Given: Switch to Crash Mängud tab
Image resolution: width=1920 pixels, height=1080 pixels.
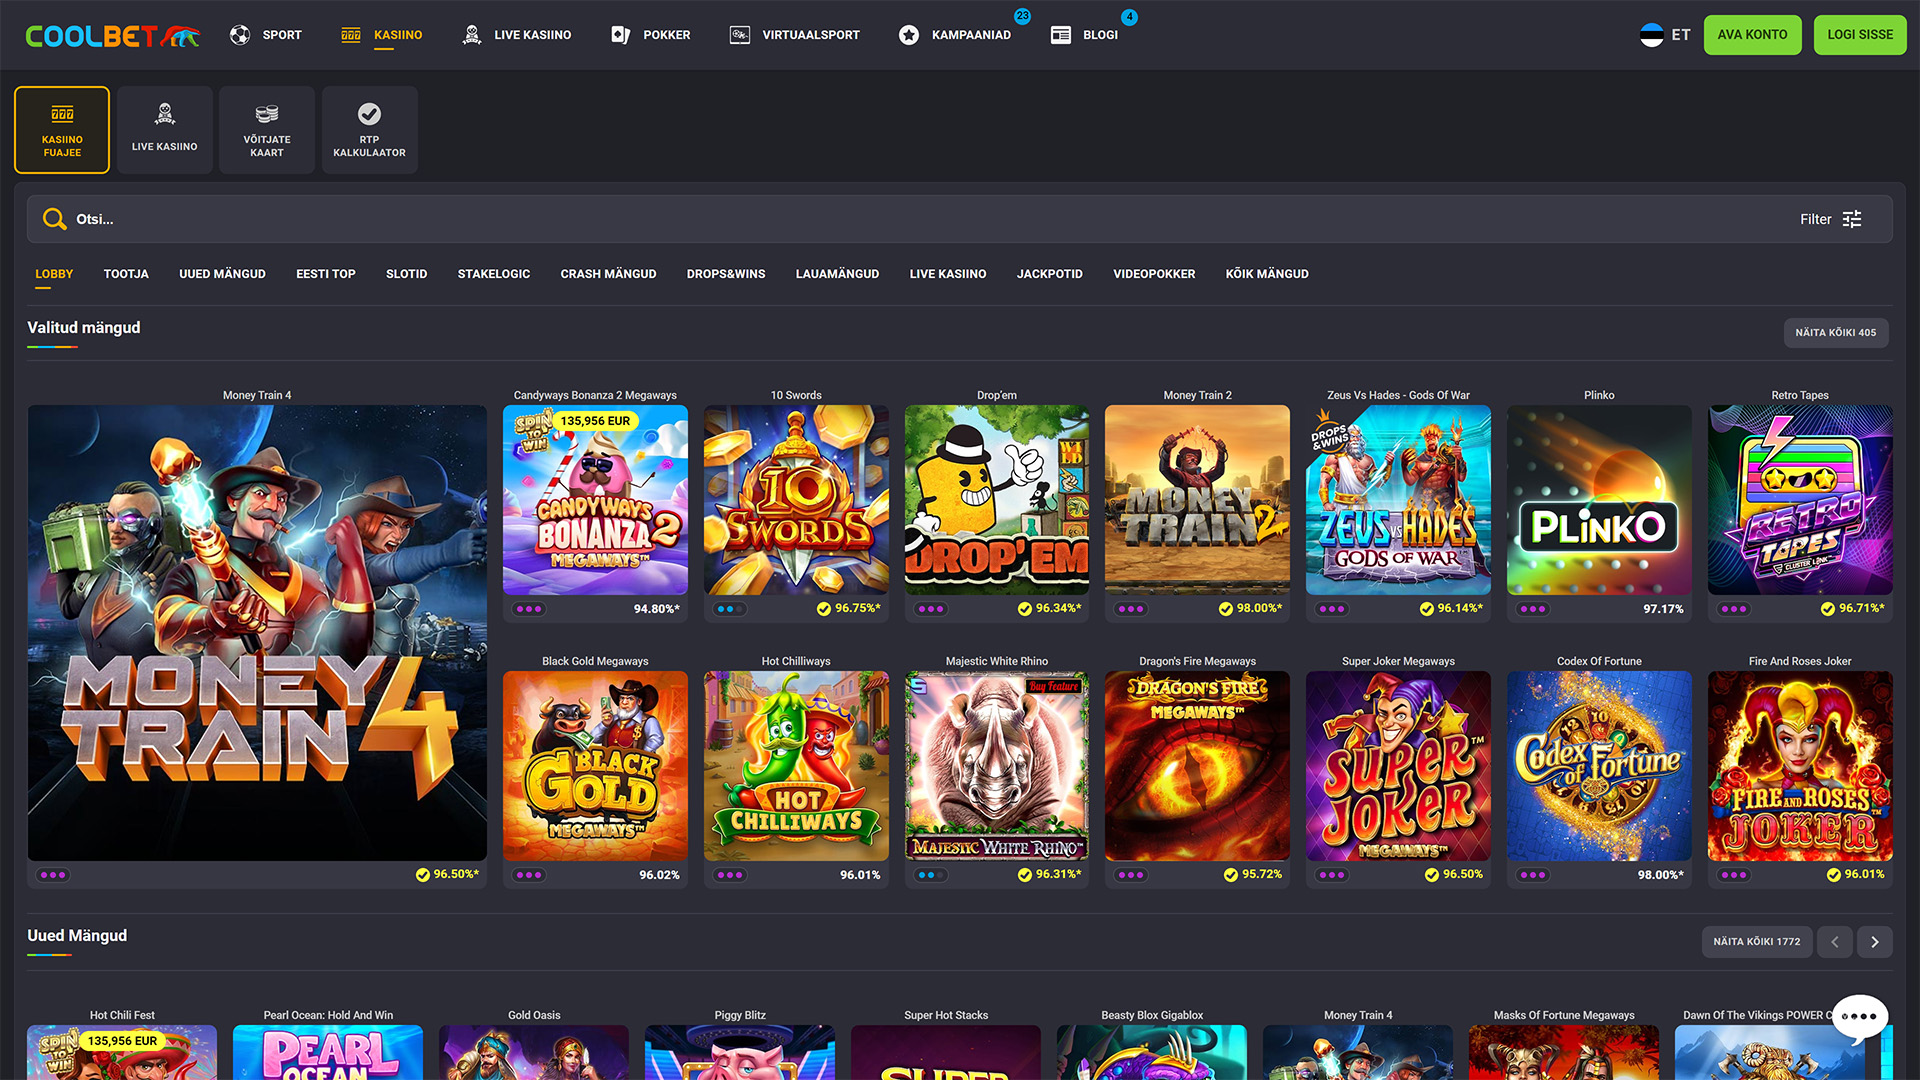Looking at the screenshot, I should point(608,274).
